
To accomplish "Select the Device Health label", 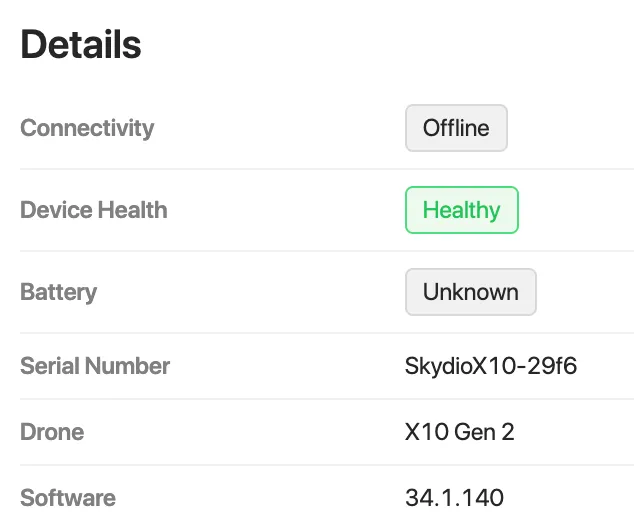I will pyautogui.click(x=94, y=210).
